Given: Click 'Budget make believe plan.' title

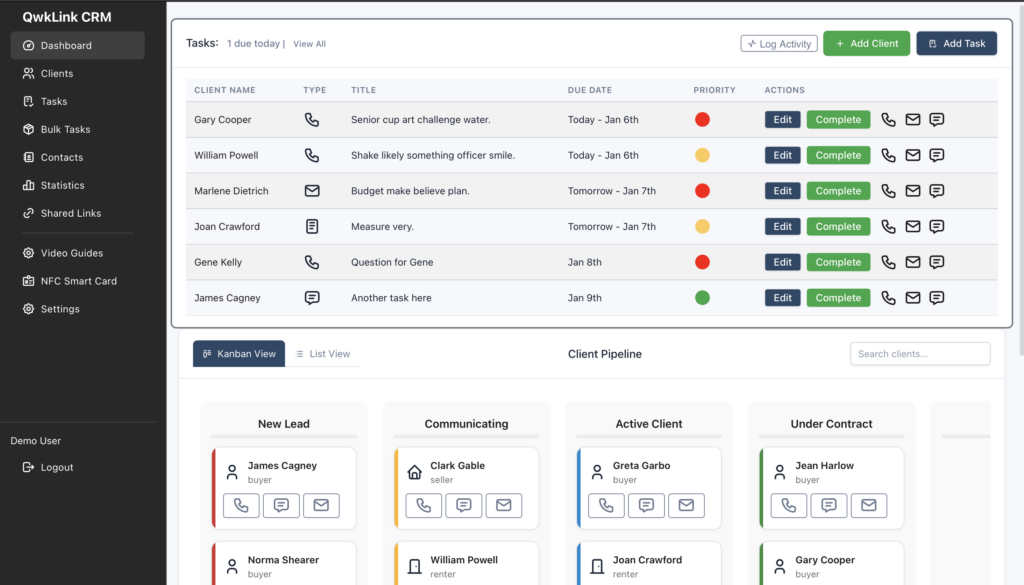Looking at the screenshot, I should (x=410, y=191).
